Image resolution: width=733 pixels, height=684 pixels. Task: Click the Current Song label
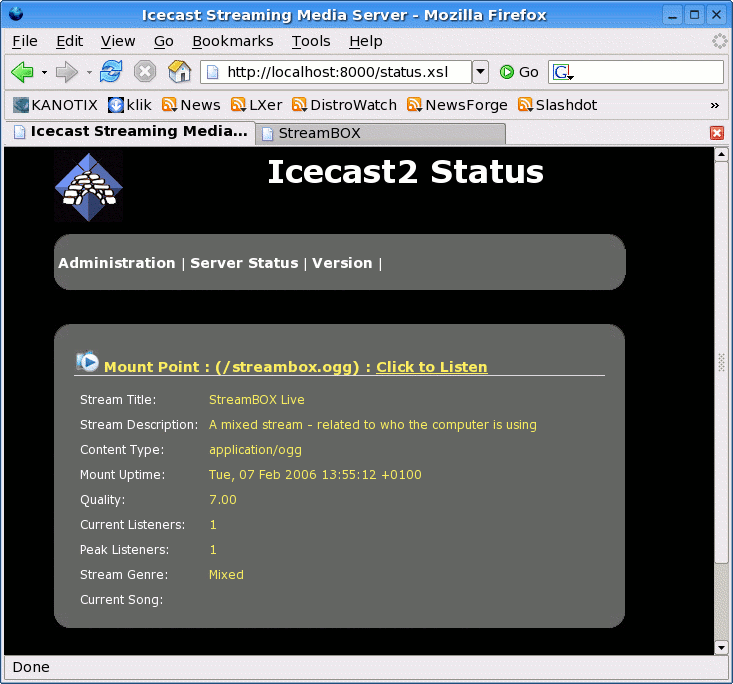point(122,600)
